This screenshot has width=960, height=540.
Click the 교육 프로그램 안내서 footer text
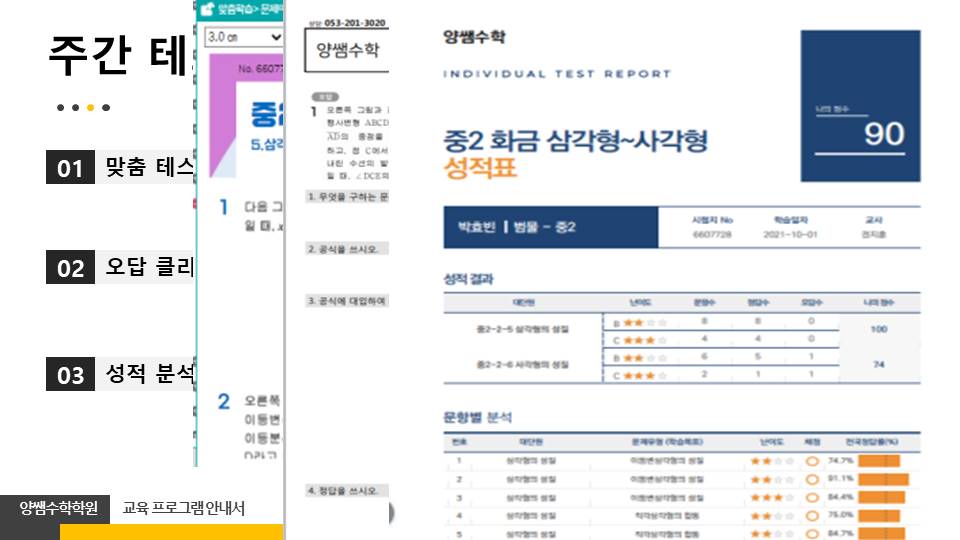[x=183, y=508]
